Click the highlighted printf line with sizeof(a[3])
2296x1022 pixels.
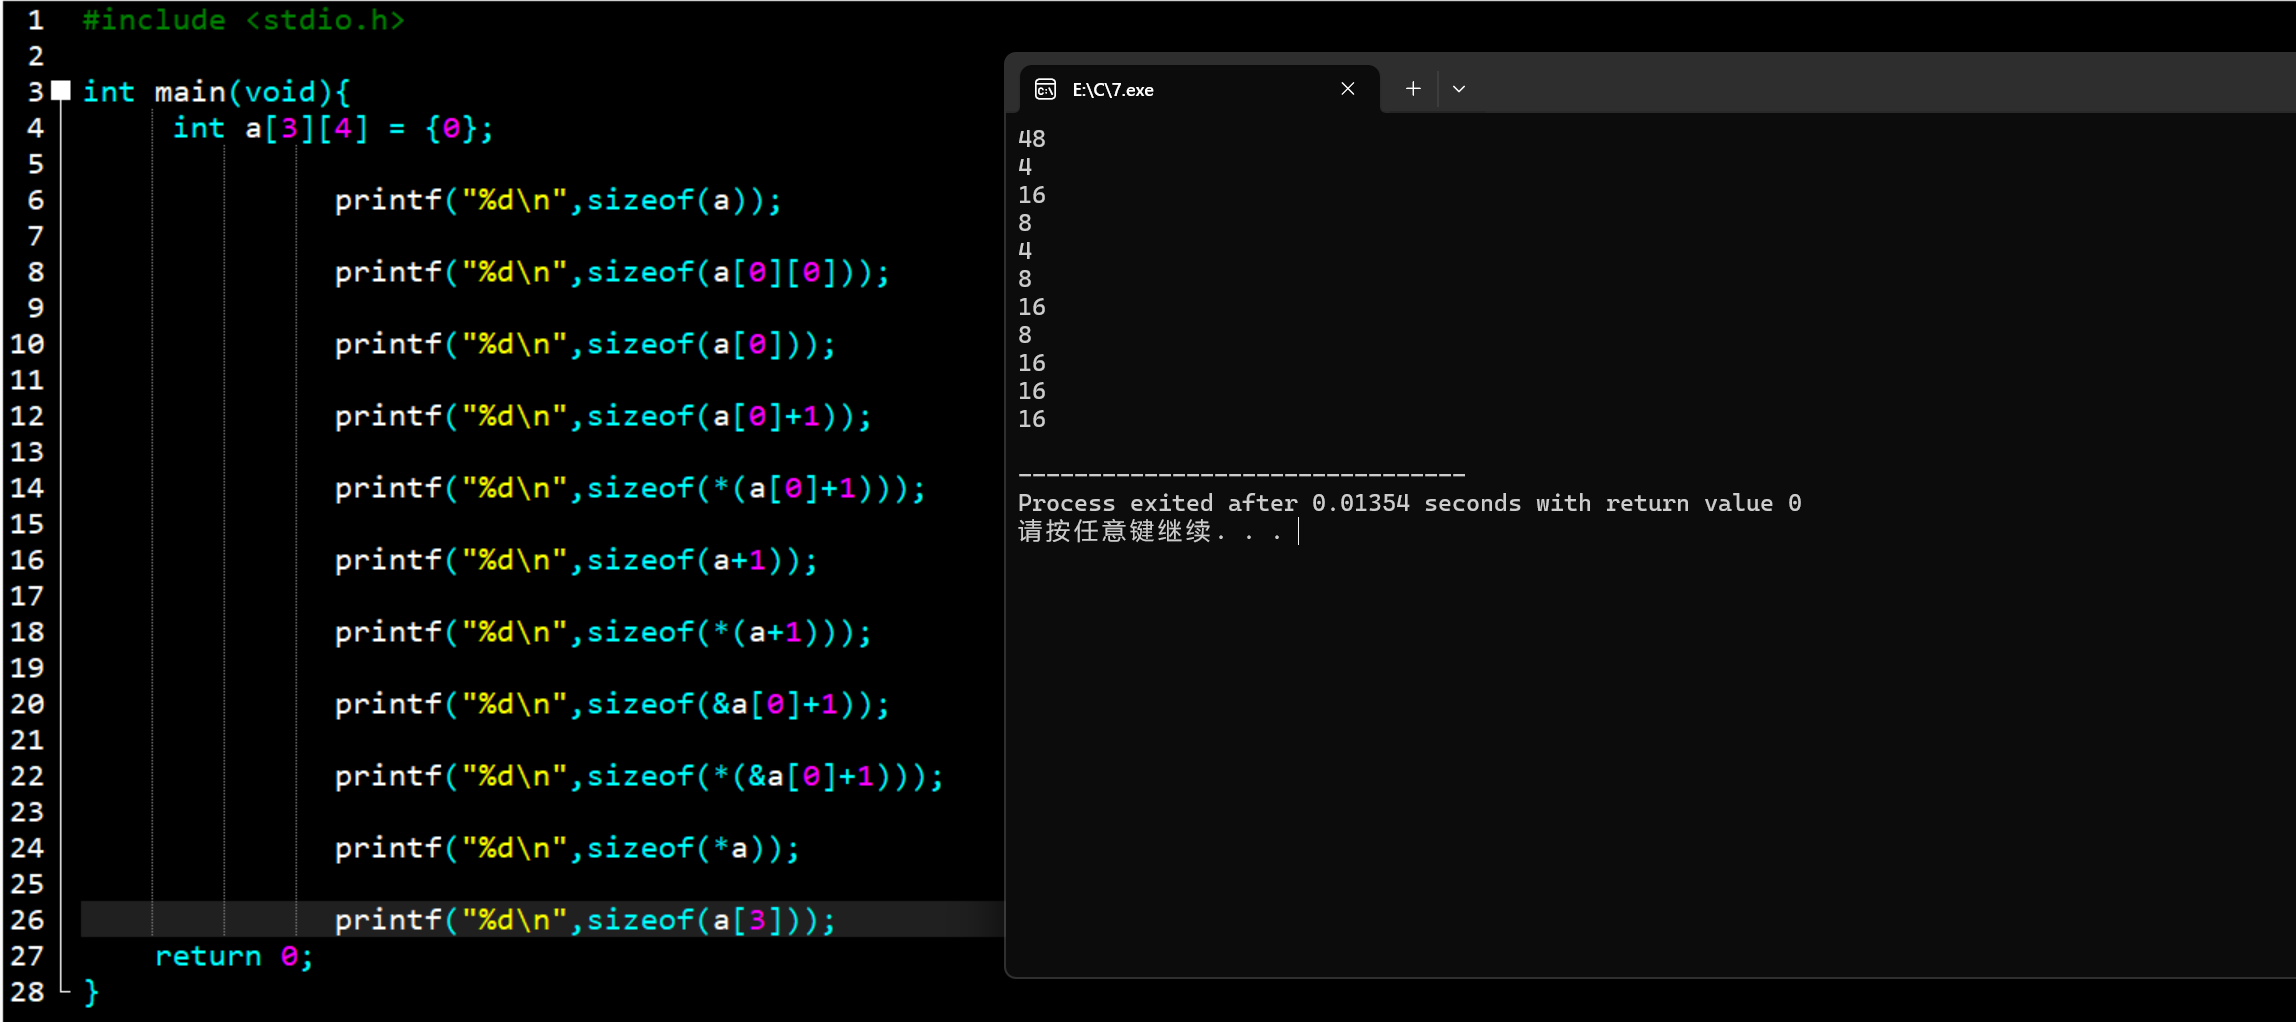coord(585,920)
